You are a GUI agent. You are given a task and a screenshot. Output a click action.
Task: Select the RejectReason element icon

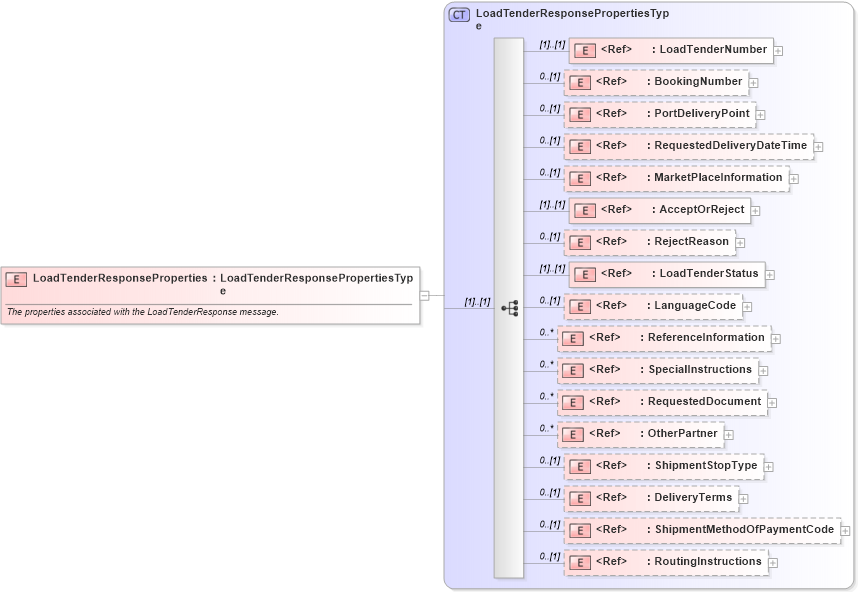(580, 242)
